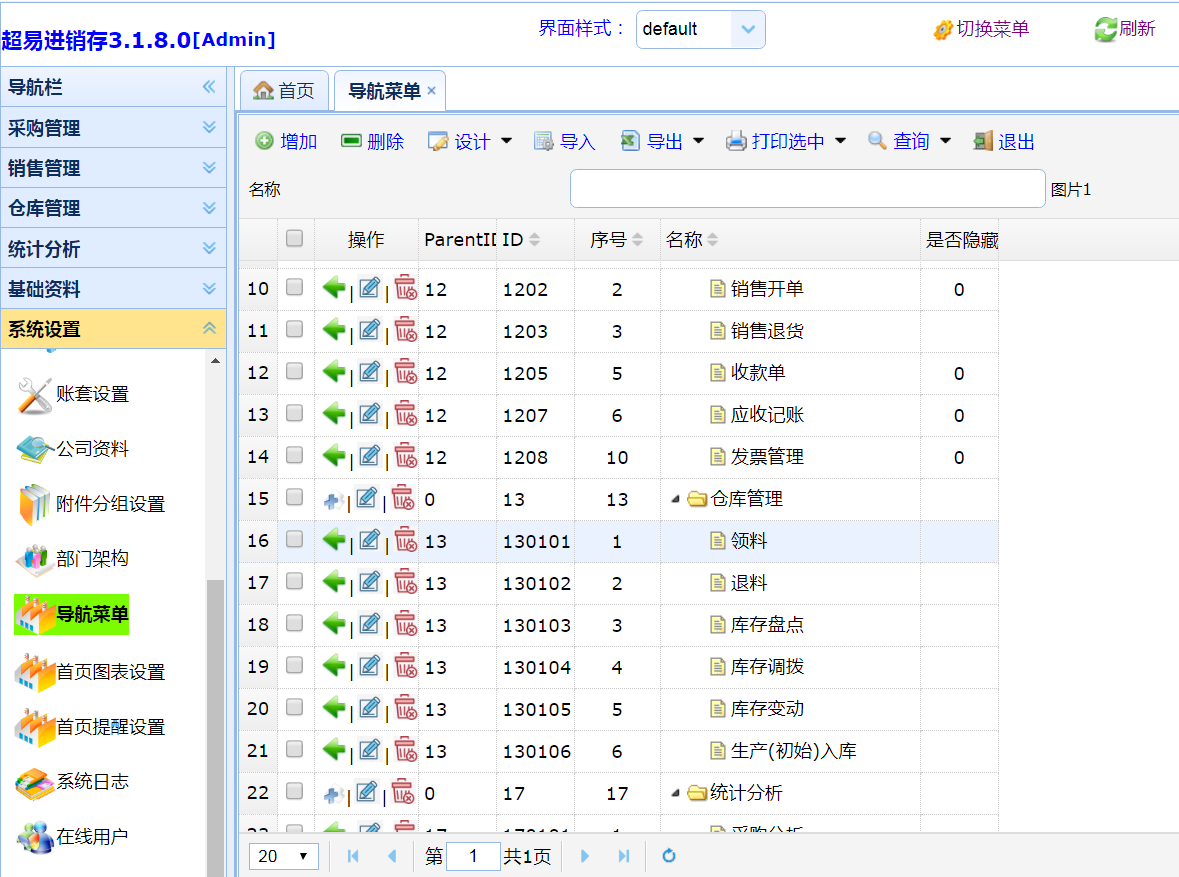The height and width of the screenshot is (877, 1179).
Task: Click the 删除 delete toolbar icon
Action: [351, 142]
